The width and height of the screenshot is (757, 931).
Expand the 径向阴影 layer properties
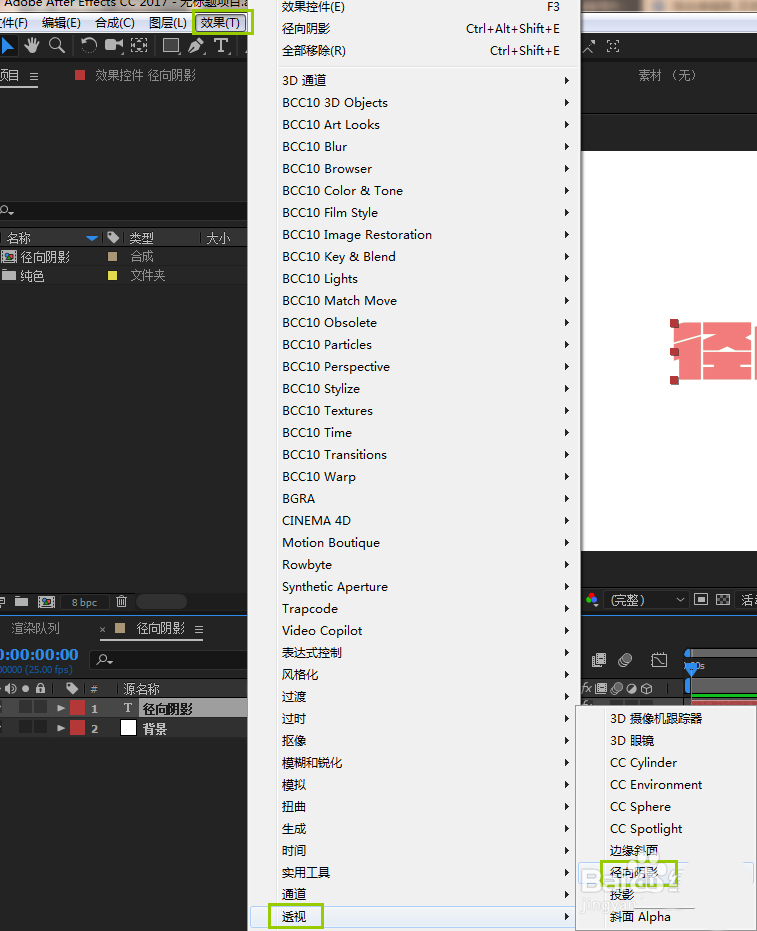pyautogui.click(x=61, y=708)
